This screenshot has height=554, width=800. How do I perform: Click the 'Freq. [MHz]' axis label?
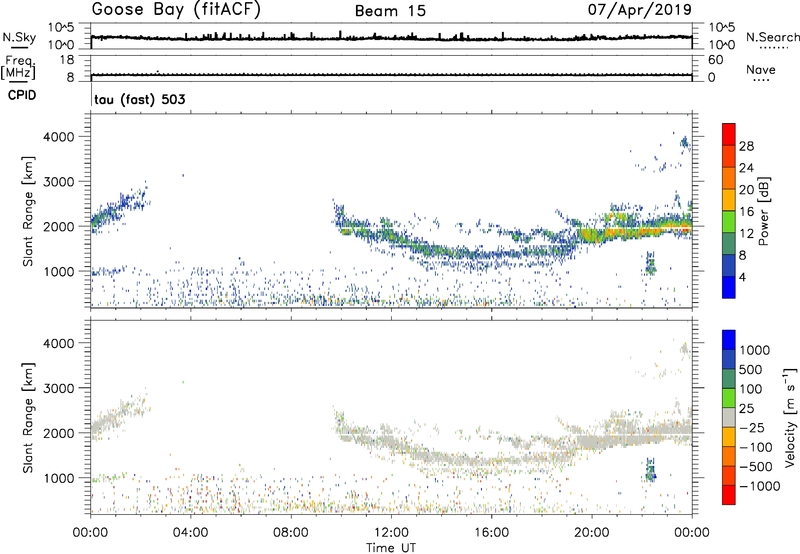pos(18,67)
